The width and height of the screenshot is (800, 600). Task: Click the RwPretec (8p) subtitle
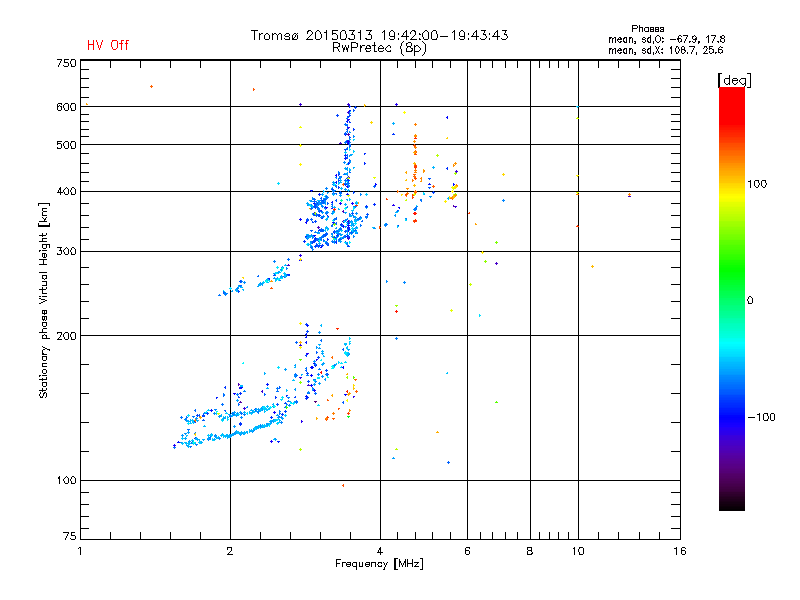point(379,48)
